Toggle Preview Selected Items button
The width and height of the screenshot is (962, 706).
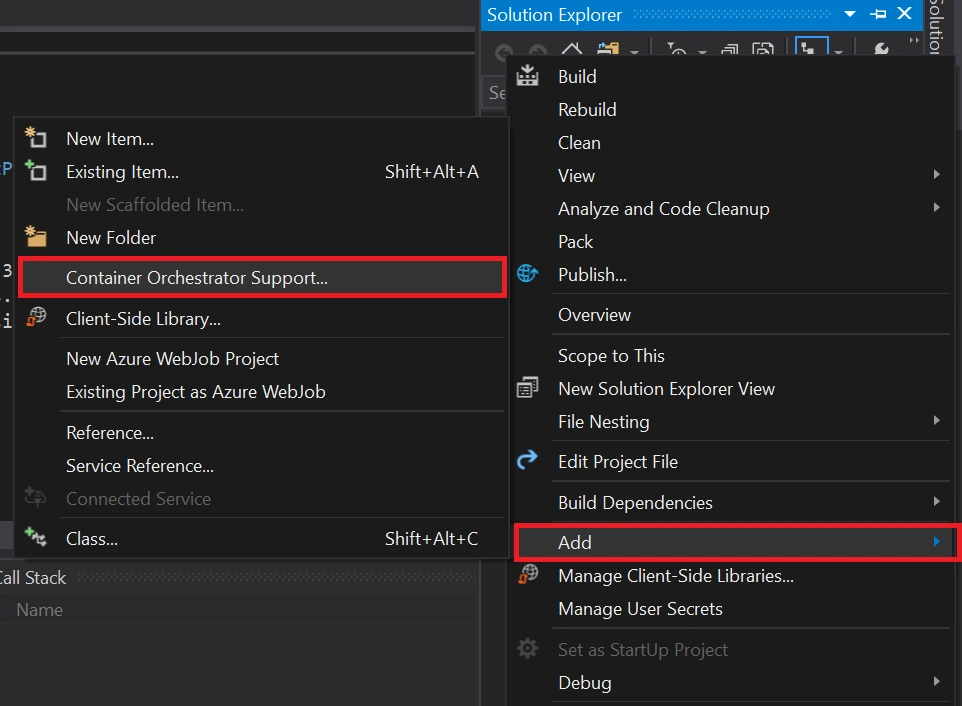pyautogui.click(x=811, y=47)
